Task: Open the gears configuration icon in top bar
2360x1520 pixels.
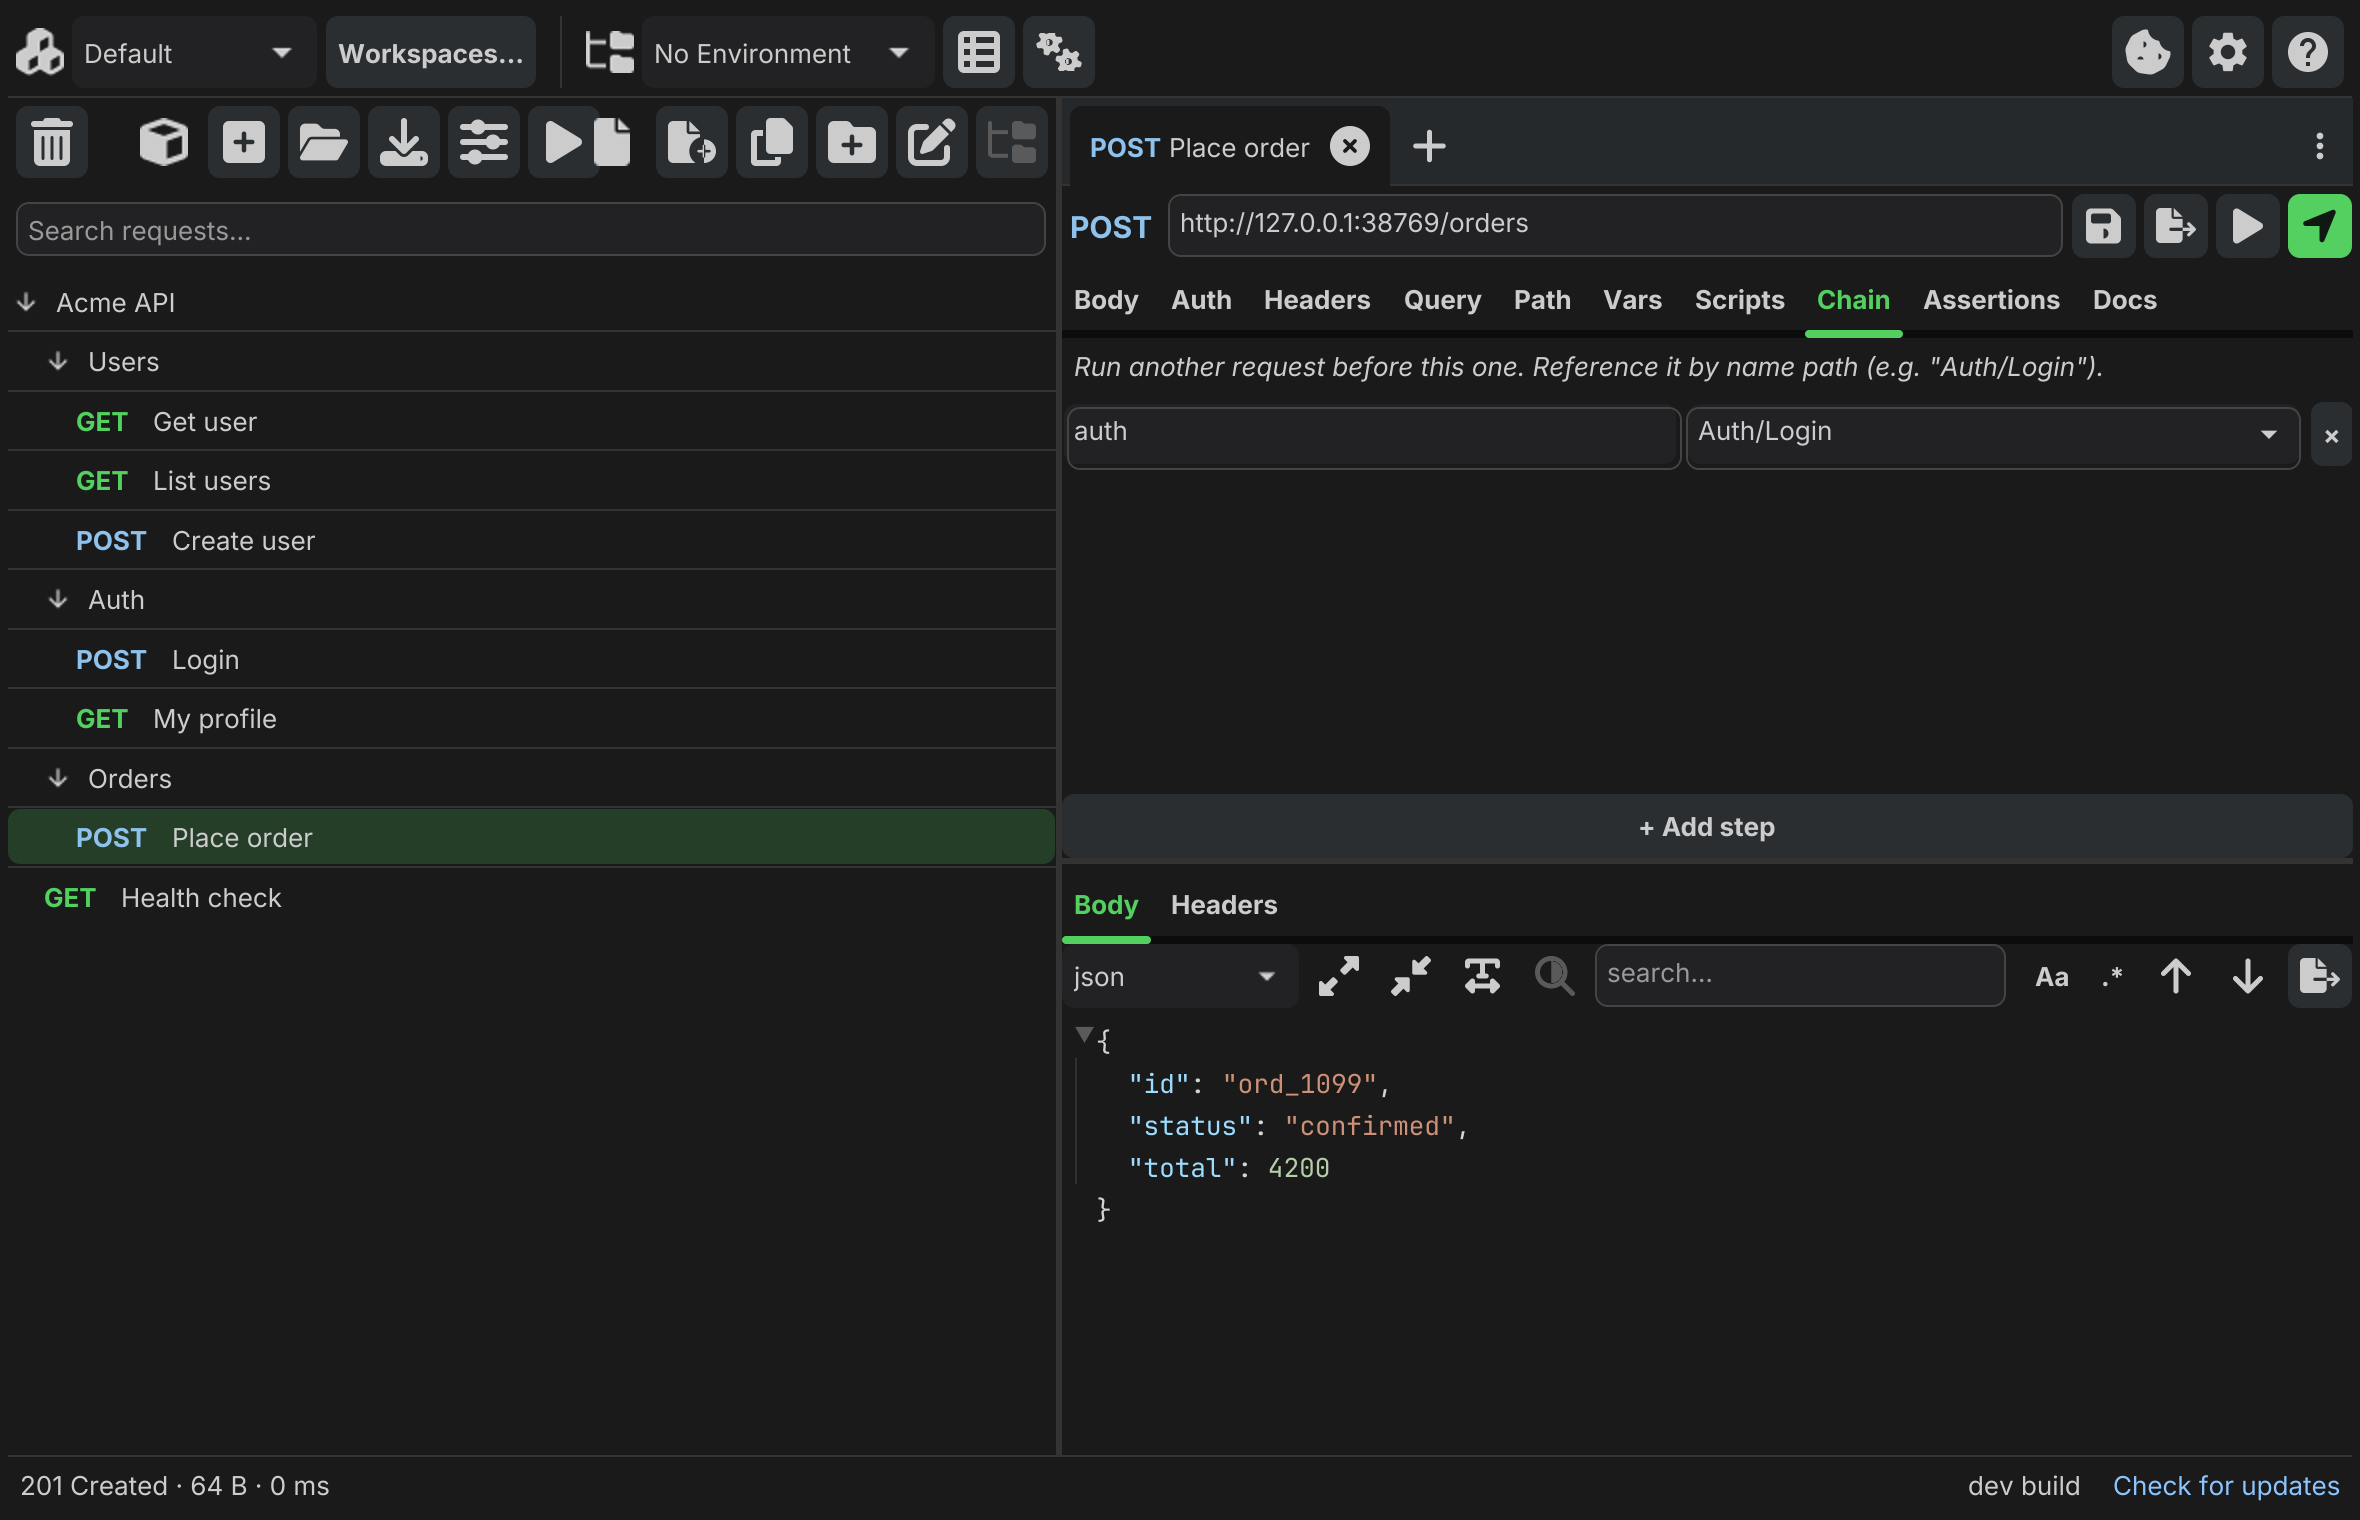Action: tap(1058, 52)
